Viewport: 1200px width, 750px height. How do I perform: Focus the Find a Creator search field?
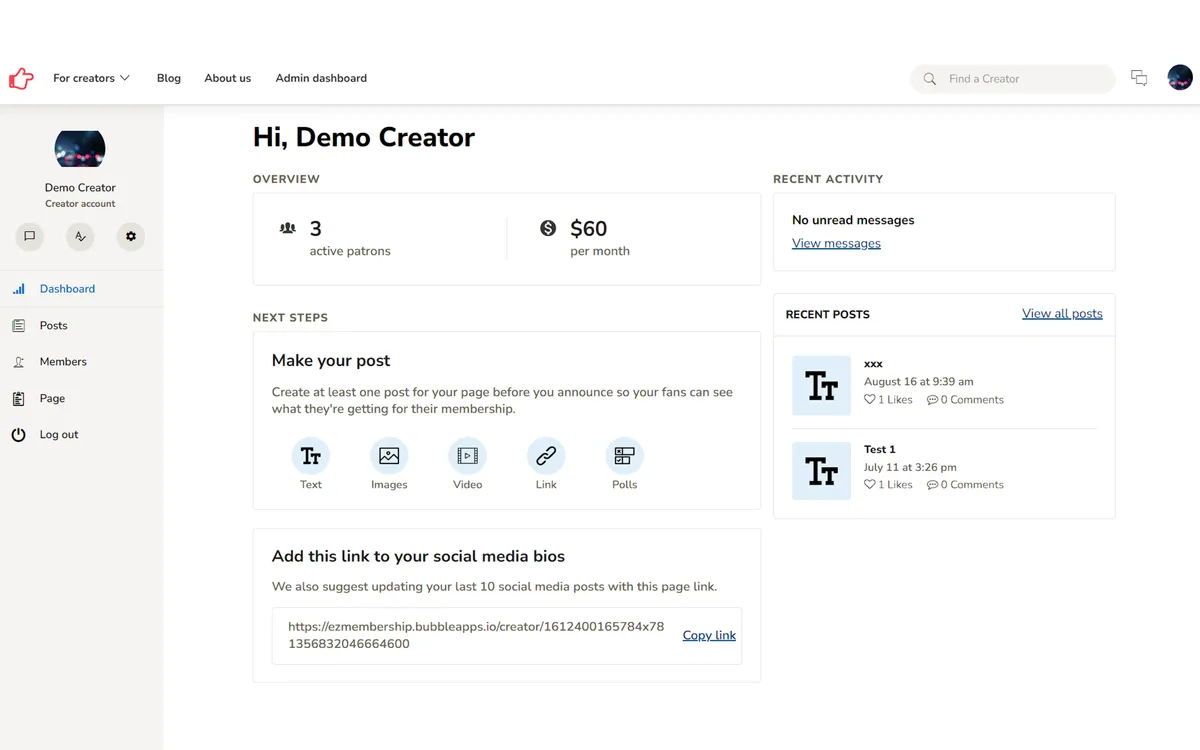click(x=1012, y=79)
